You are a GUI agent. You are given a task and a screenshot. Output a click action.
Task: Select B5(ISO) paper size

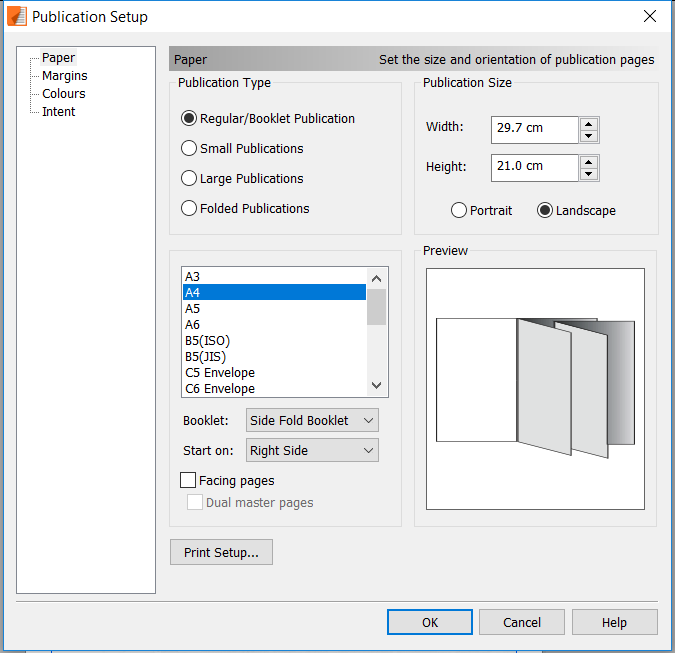274,340
